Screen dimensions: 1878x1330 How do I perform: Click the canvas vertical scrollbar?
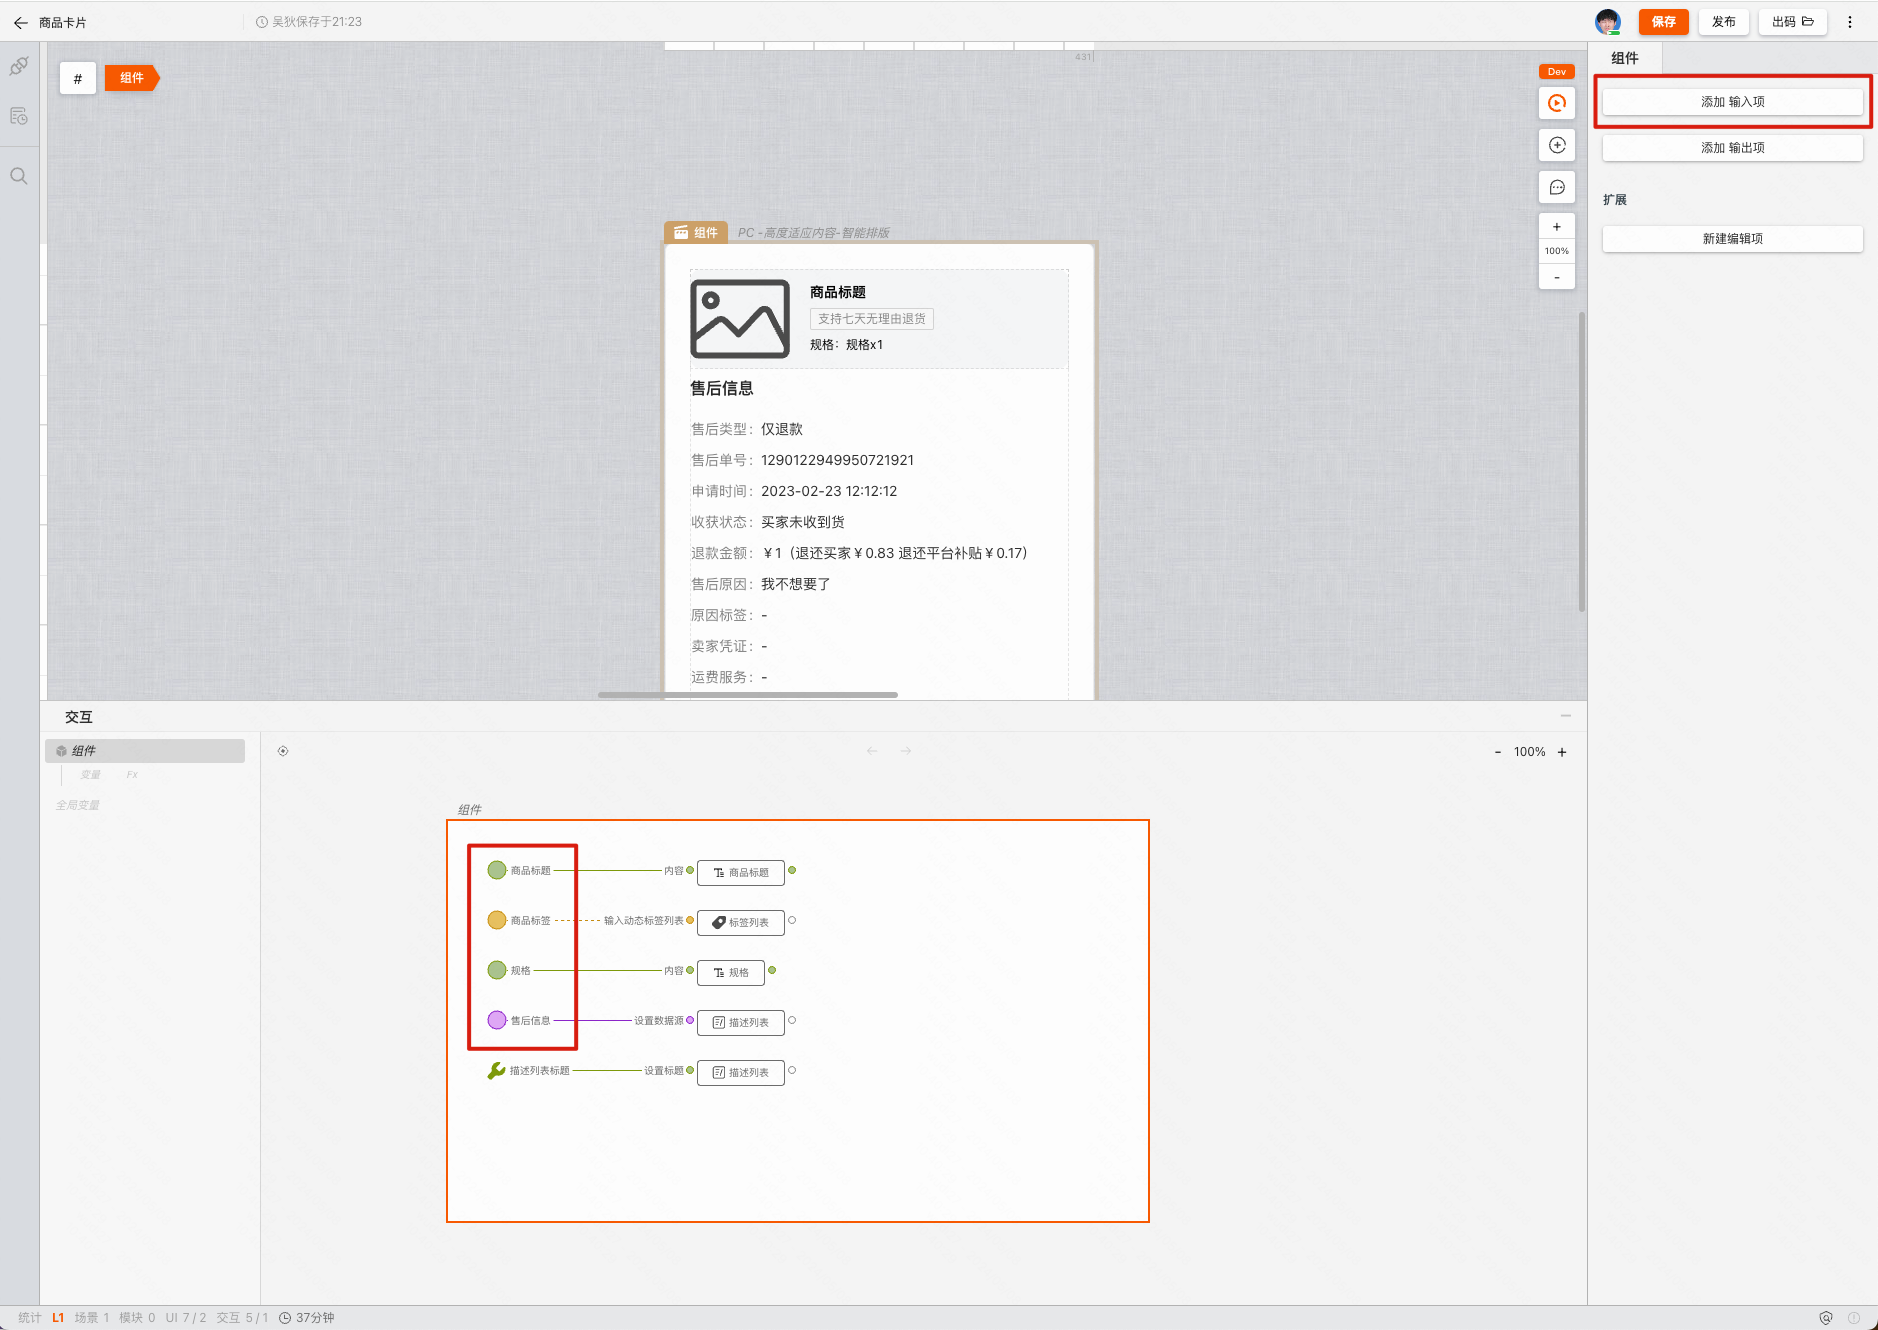pos(1581,462)
